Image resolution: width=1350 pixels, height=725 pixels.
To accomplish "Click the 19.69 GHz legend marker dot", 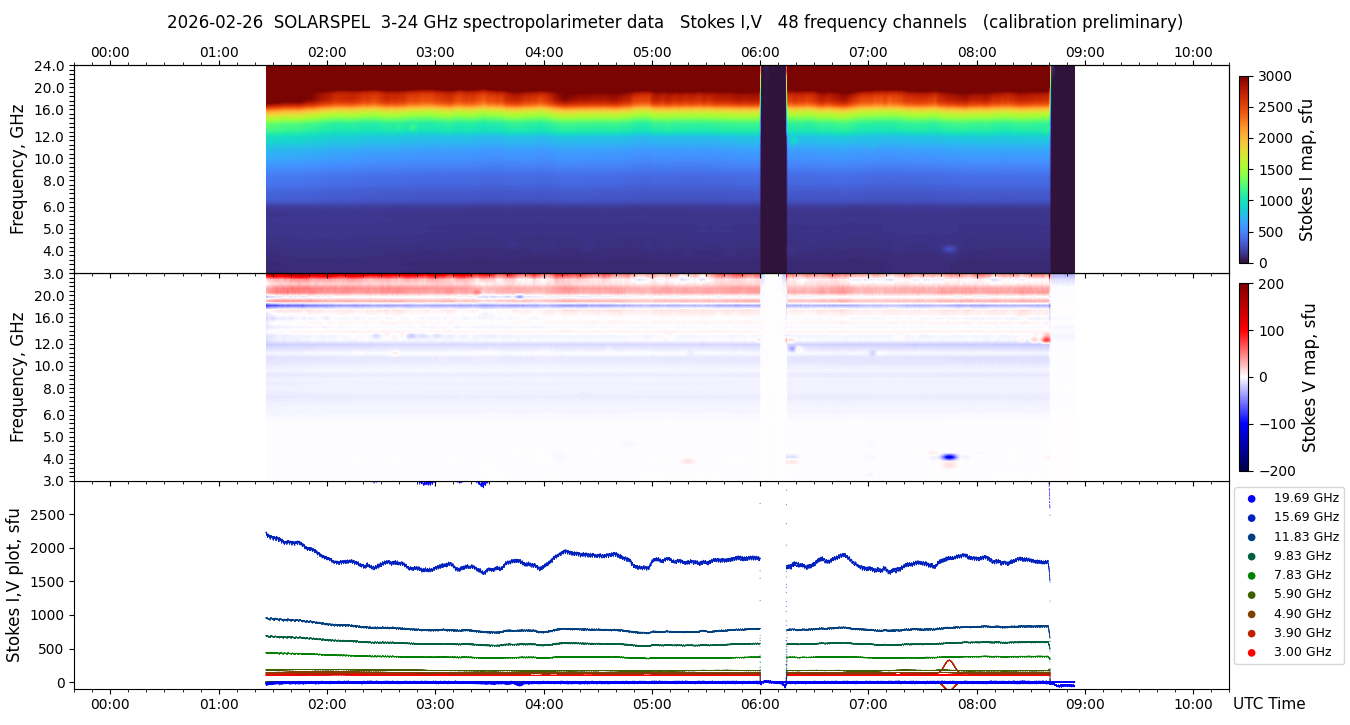I will (1251, 498).
